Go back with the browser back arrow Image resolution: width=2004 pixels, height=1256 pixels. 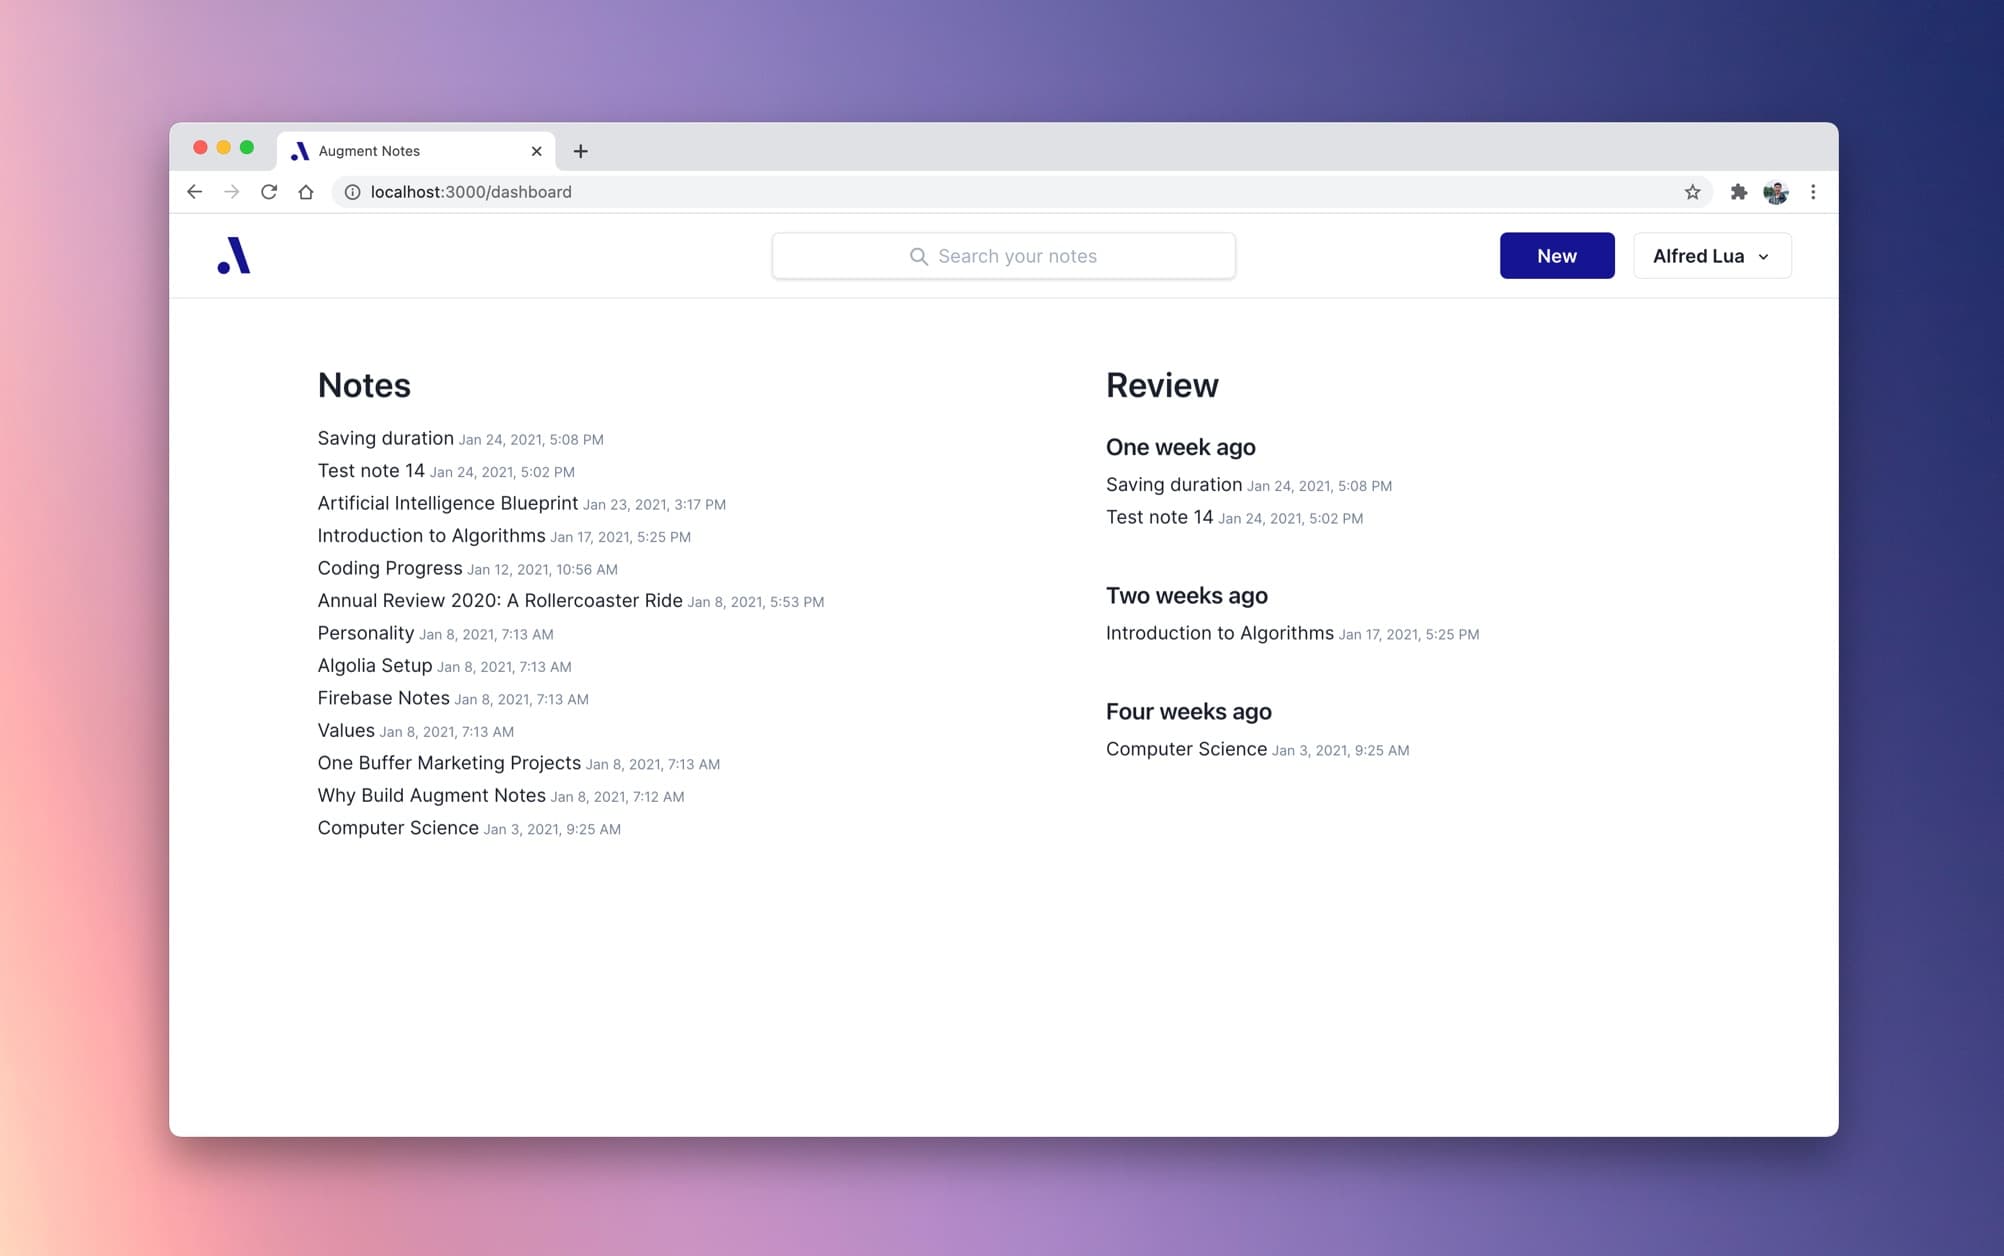(x=194, y=192)
